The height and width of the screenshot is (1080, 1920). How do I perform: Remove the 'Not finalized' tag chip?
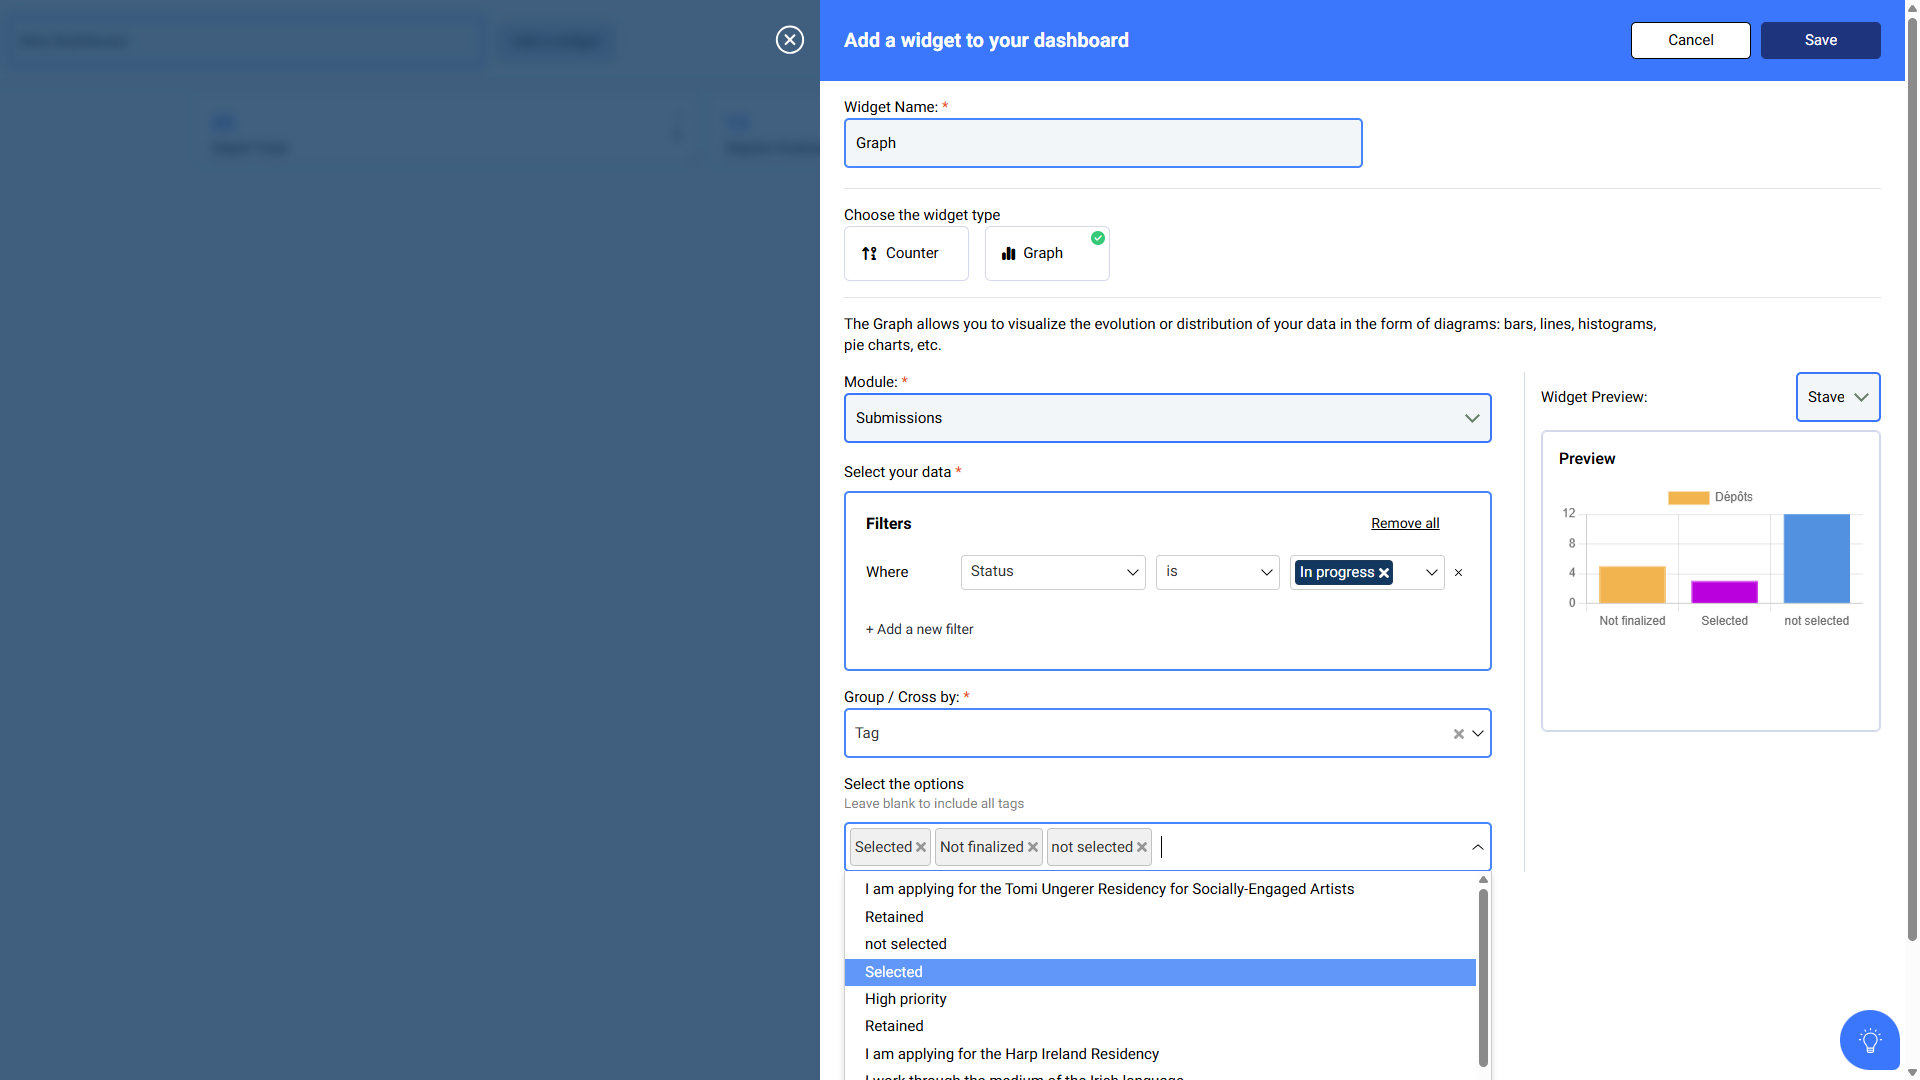coord(1033,847)
